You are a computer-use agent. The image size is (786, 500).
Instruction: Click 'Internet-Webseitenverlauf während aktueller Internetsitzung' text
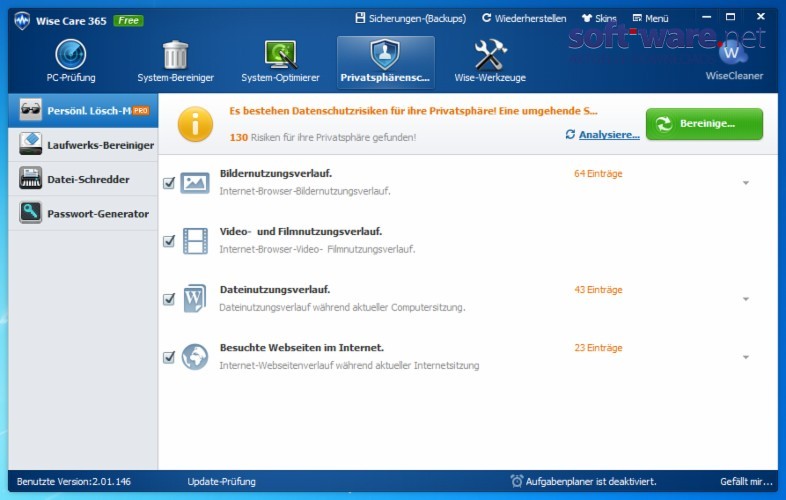tap(349, 366)
